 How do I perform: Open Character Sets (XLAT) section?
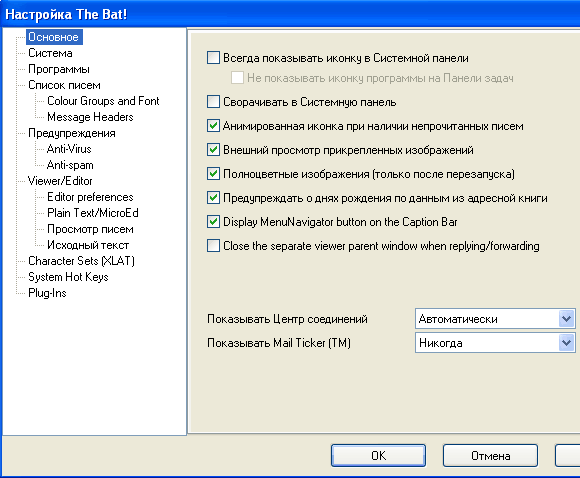(81, 261)
